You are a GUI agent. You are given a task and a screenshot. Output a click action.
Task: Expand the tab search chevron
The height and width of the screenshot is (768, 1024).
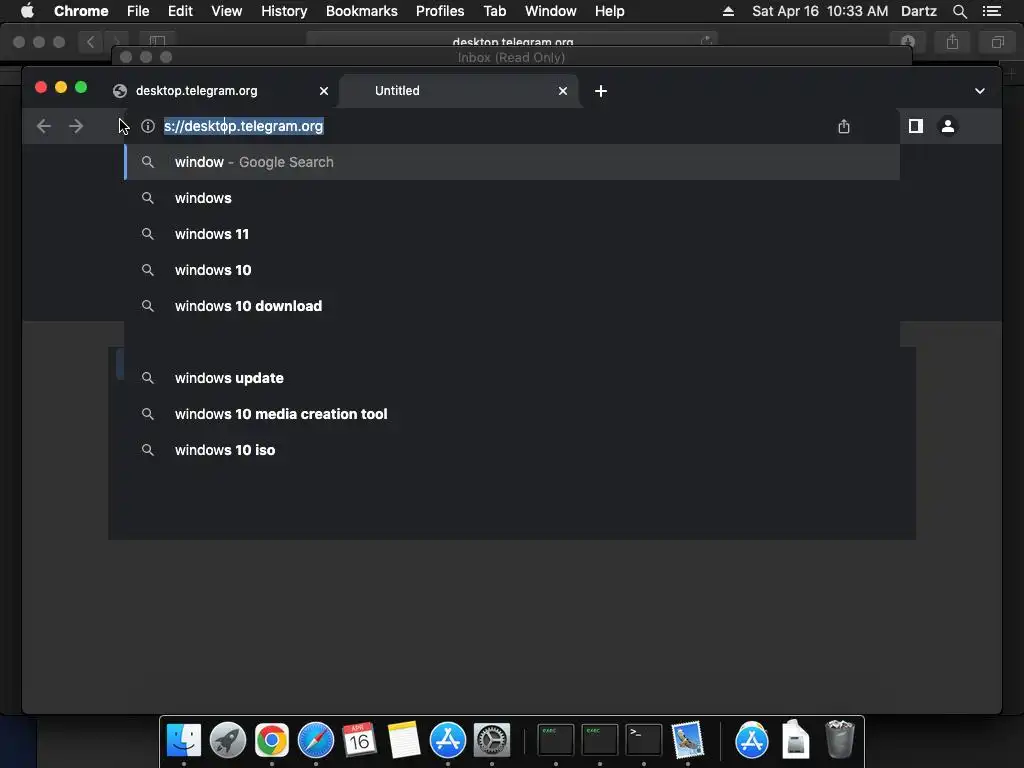click(980, 91)
